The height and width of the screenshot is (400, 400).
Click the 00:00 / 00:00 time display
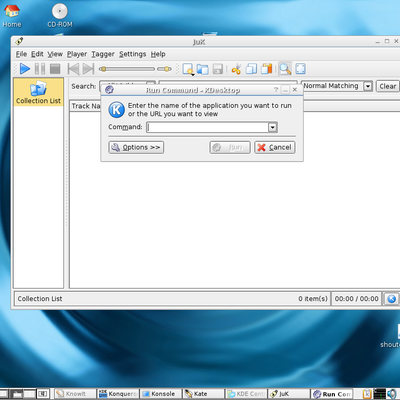(x=356, y=299)
